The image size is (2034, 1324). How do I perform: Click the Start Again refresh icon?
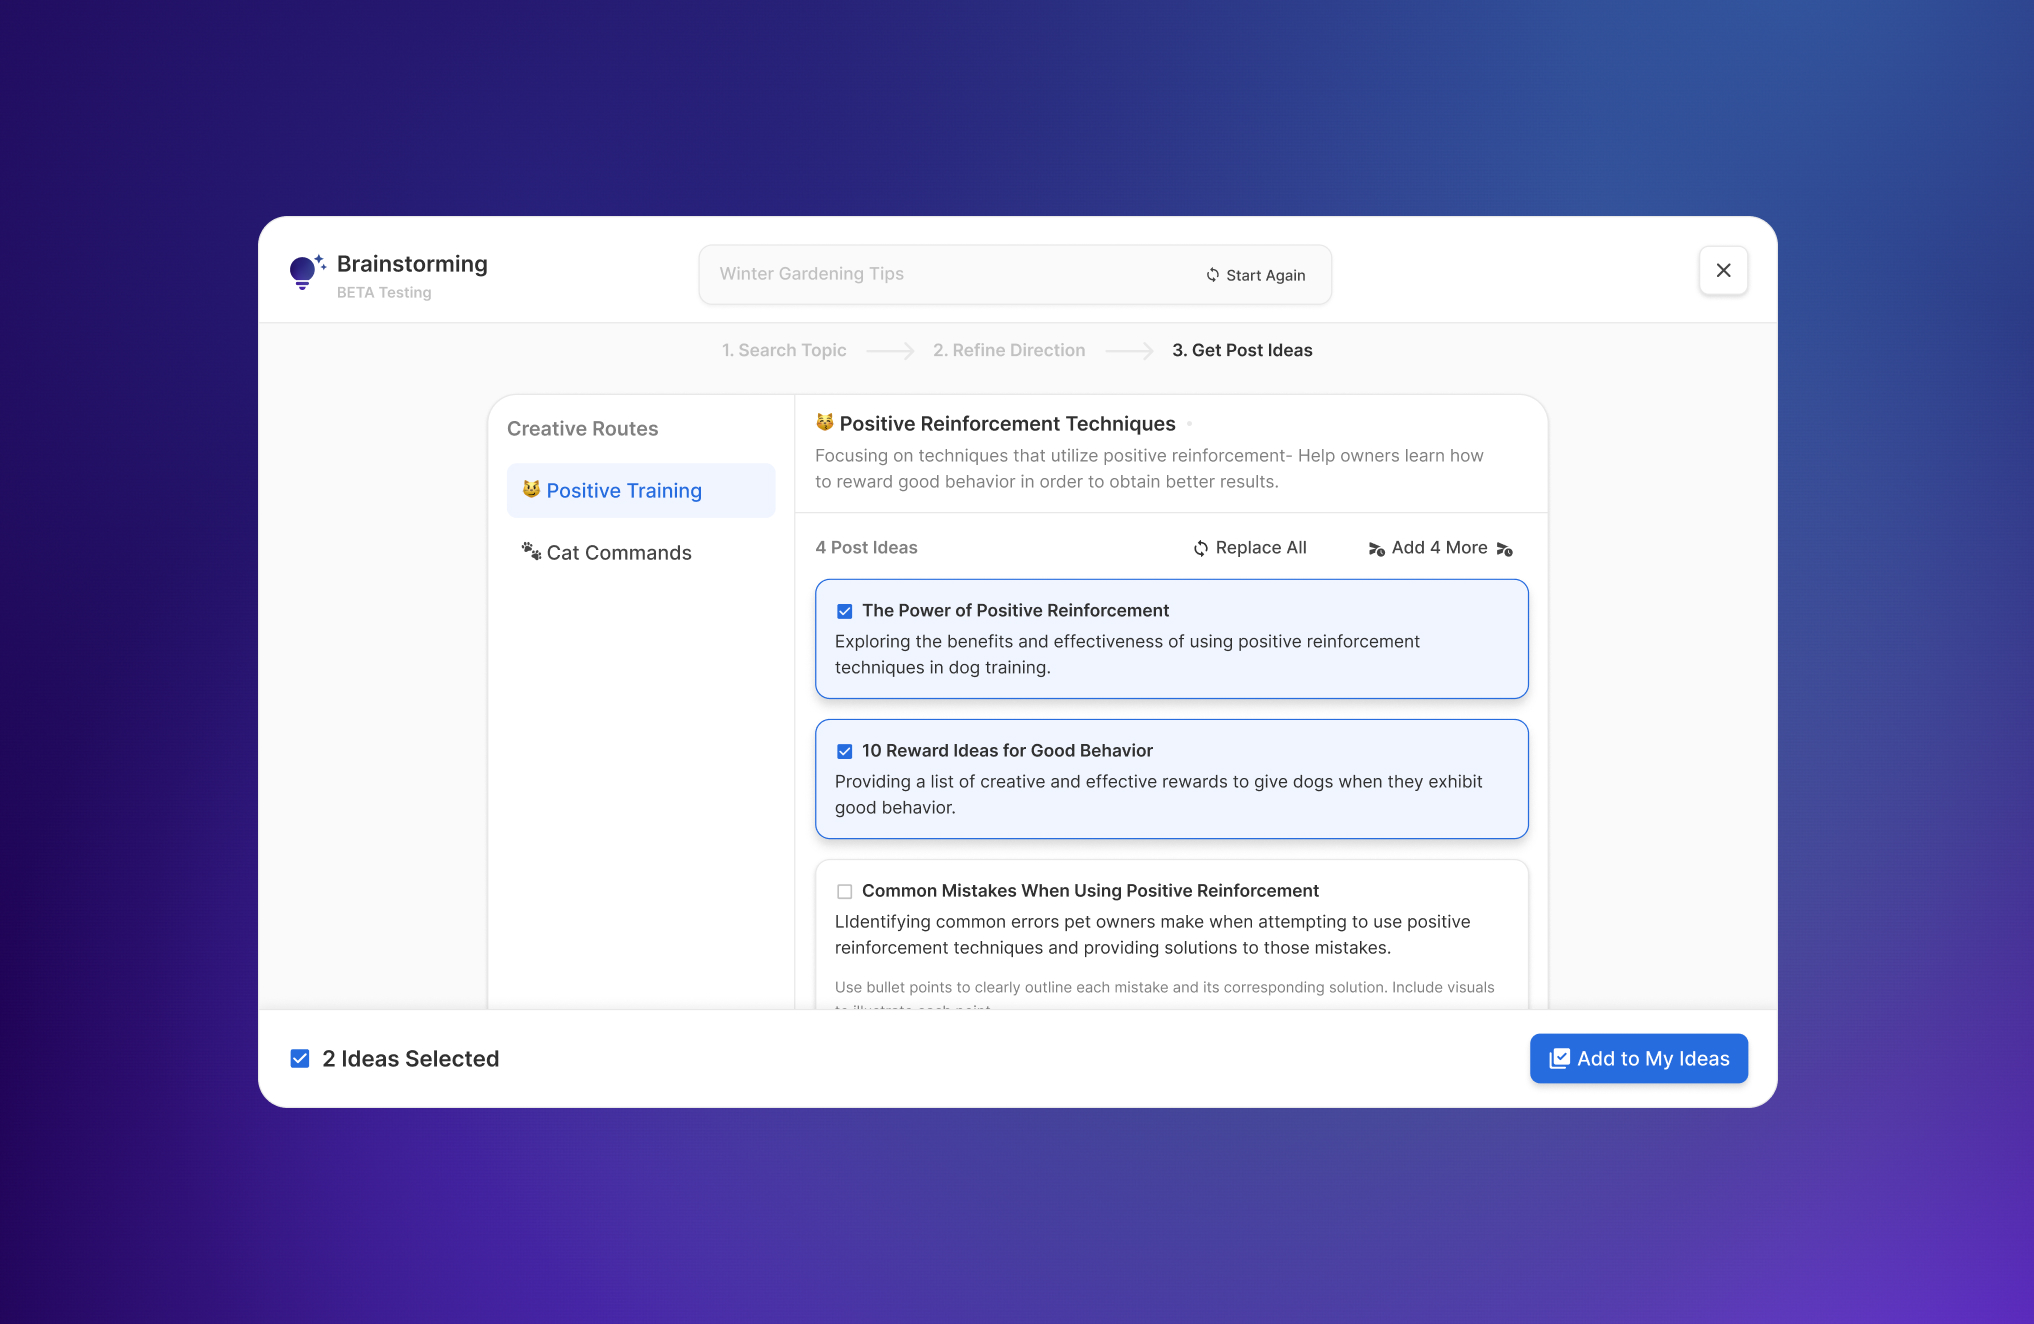1212,275
